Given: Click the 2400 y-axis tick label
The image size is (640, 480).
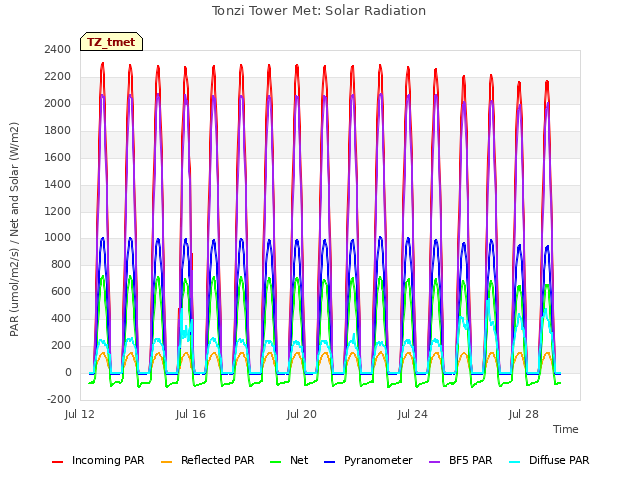Looking at the screenshot, I should pyautogui.click(x=58, y=49).
